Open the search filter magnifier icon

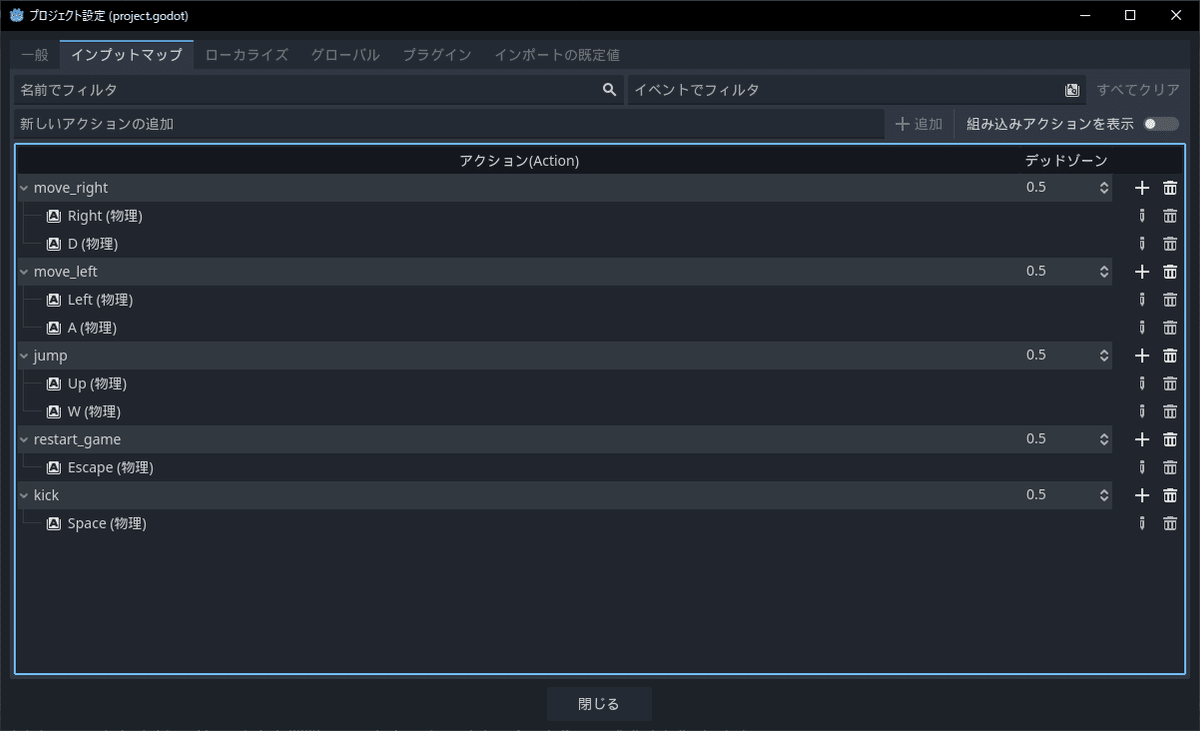(x=609, y=89)
